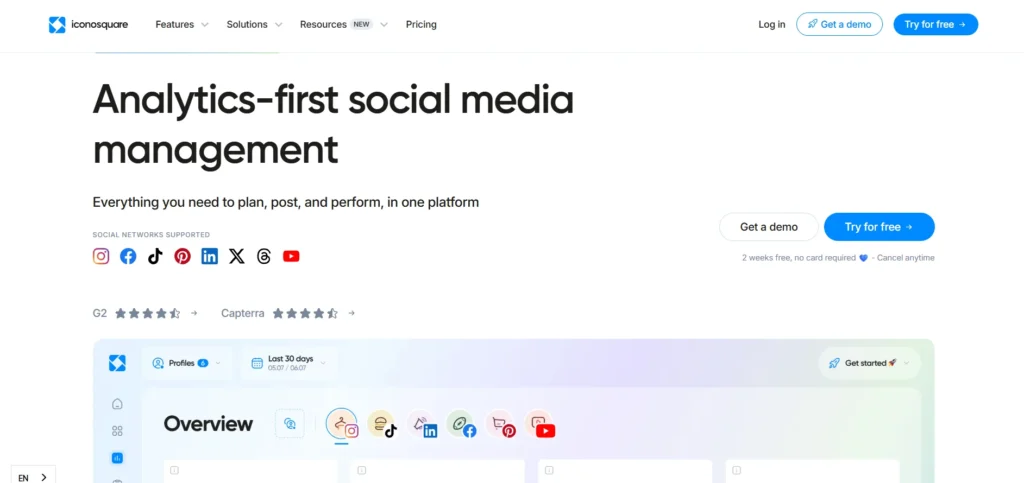Expand the Last 30 days date range

click(289, 363)
